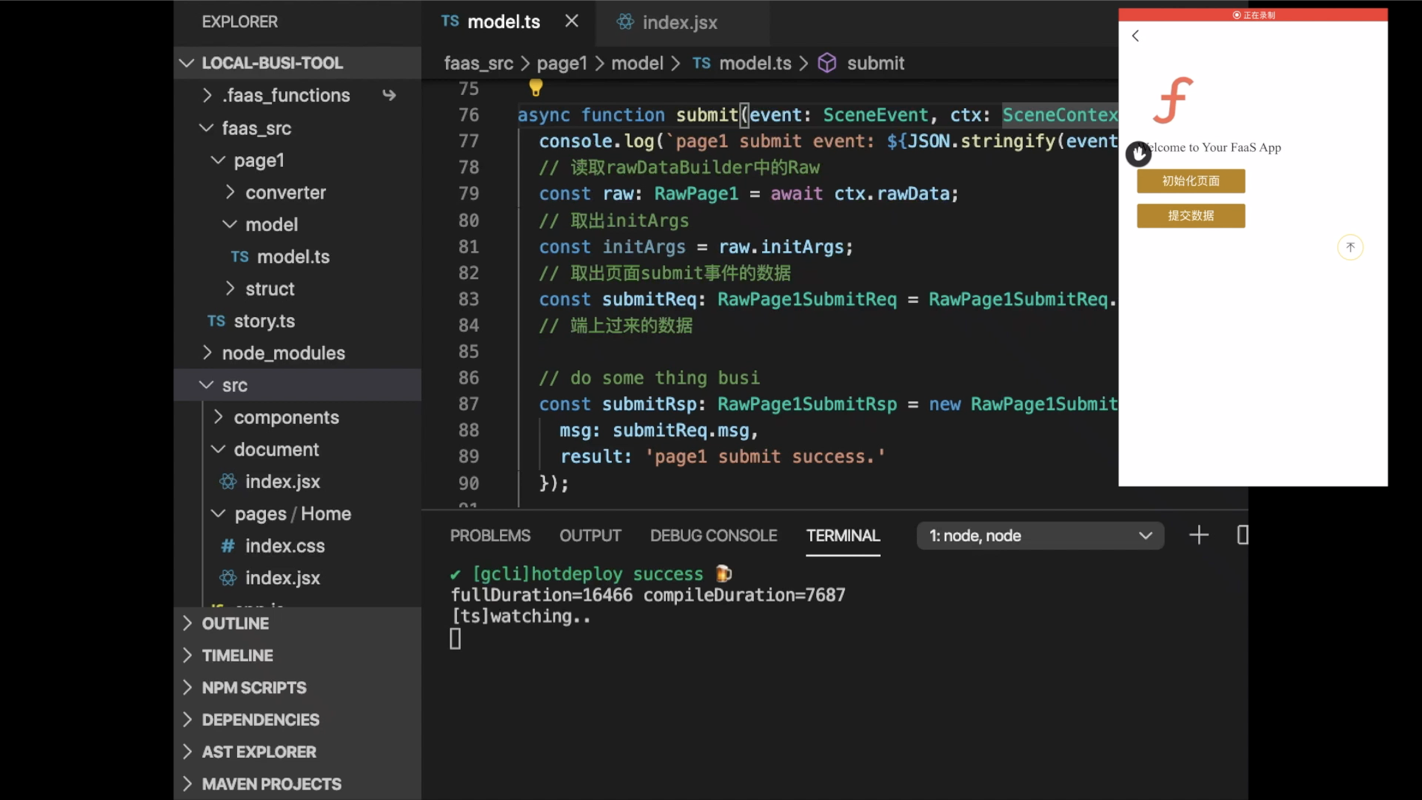Tap the 初始化页面 button in the preview
Viewport: 1422px width, 800px height.
pyautogui.click(x=1191, y=181)
